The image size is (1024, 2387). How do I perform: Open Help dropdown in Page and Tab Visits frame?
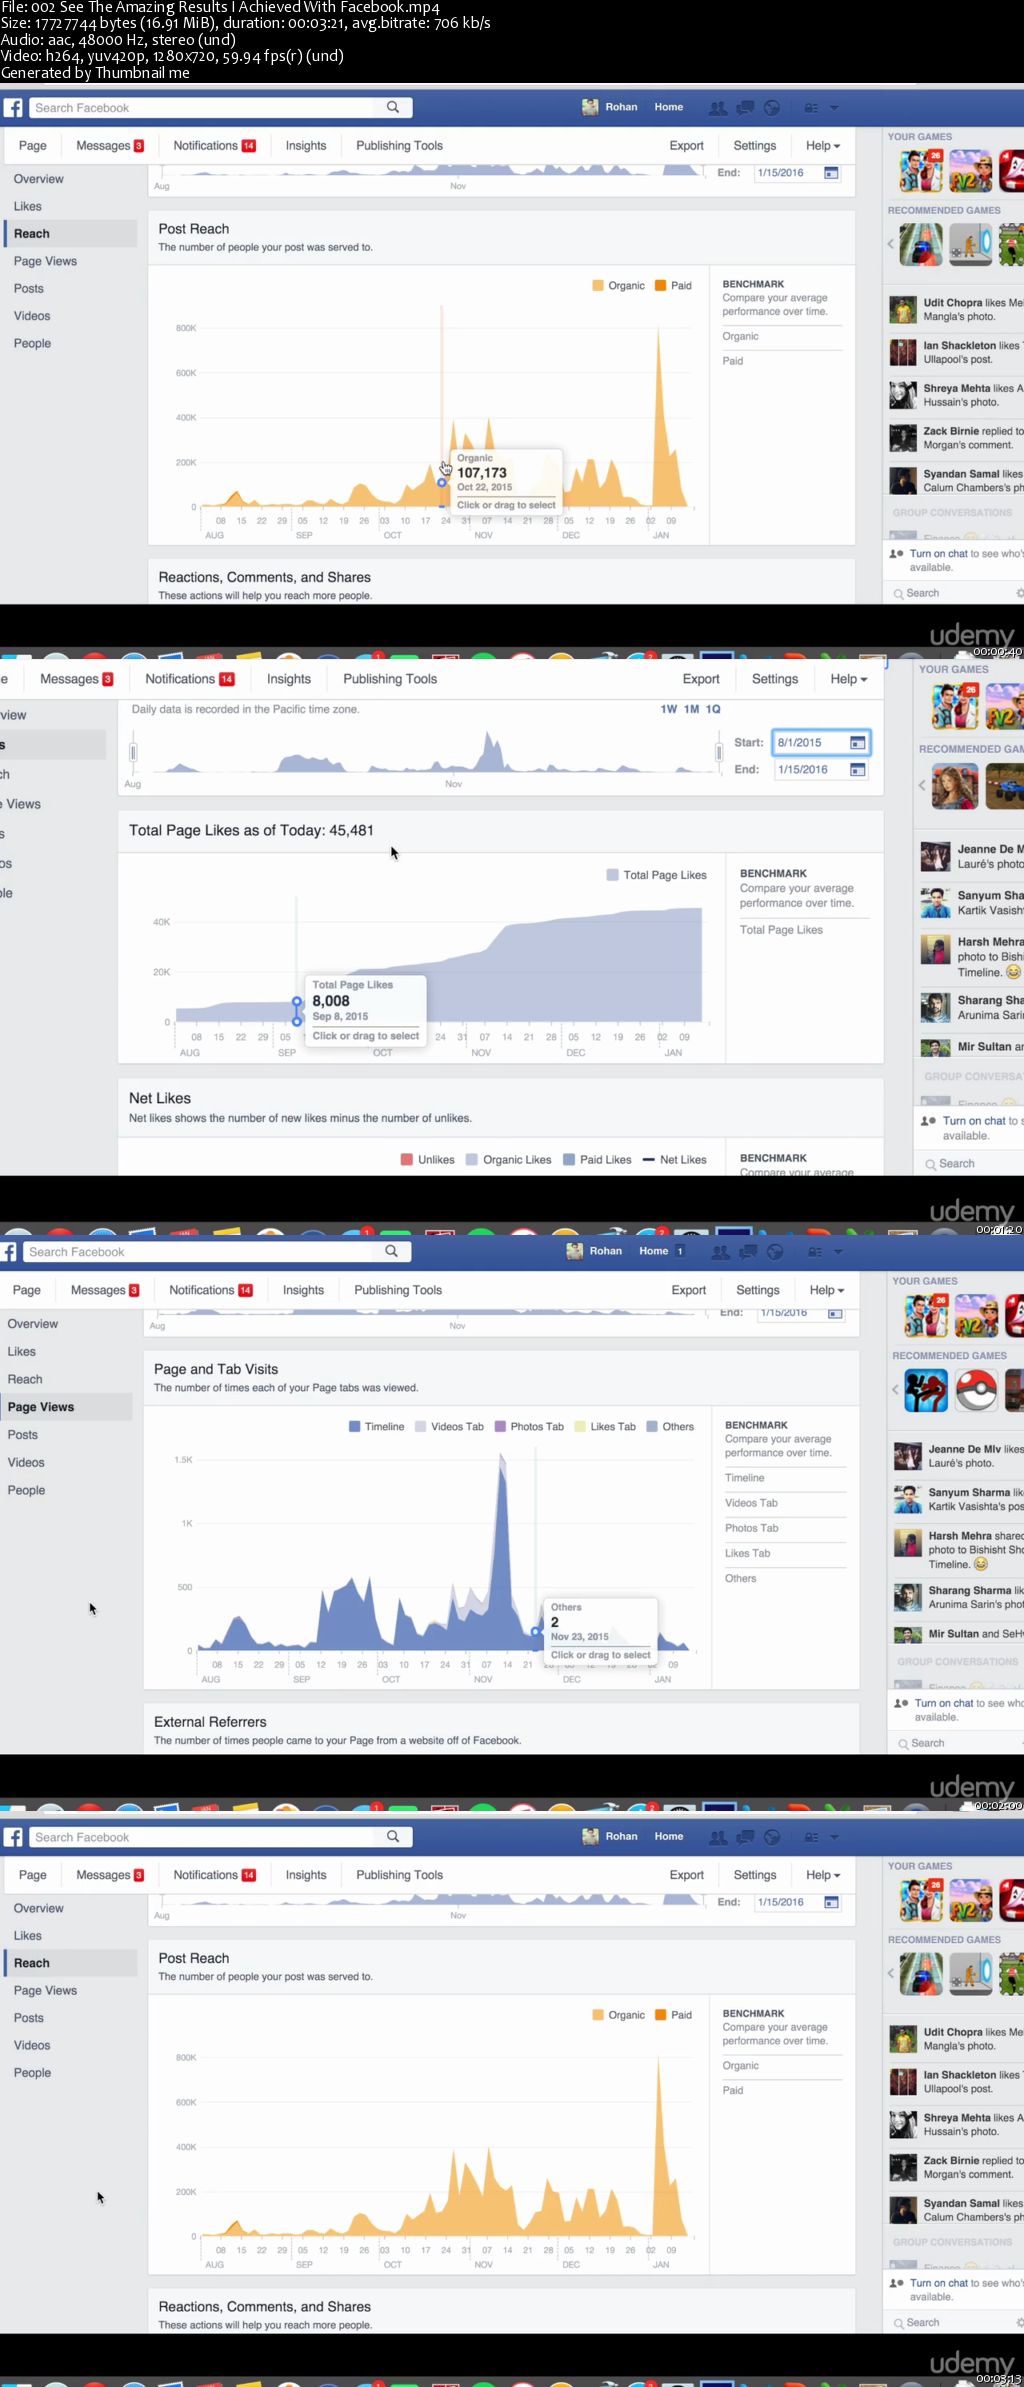point(827,1290)
